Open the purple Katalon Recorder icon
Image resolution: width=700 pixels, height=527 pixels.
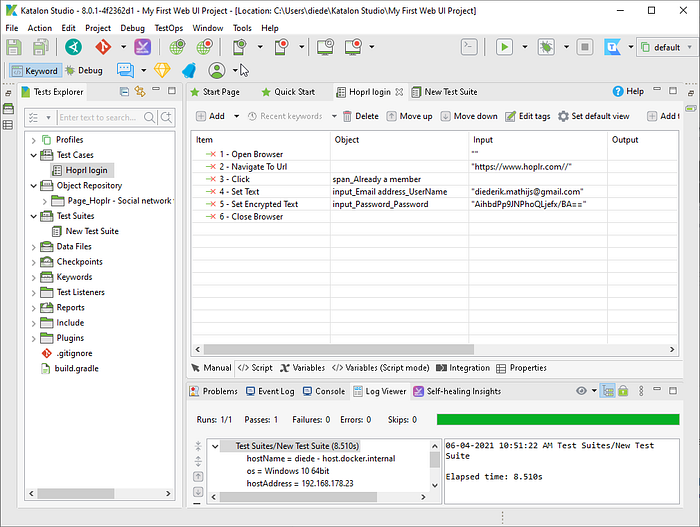click(x=142, y=47)
